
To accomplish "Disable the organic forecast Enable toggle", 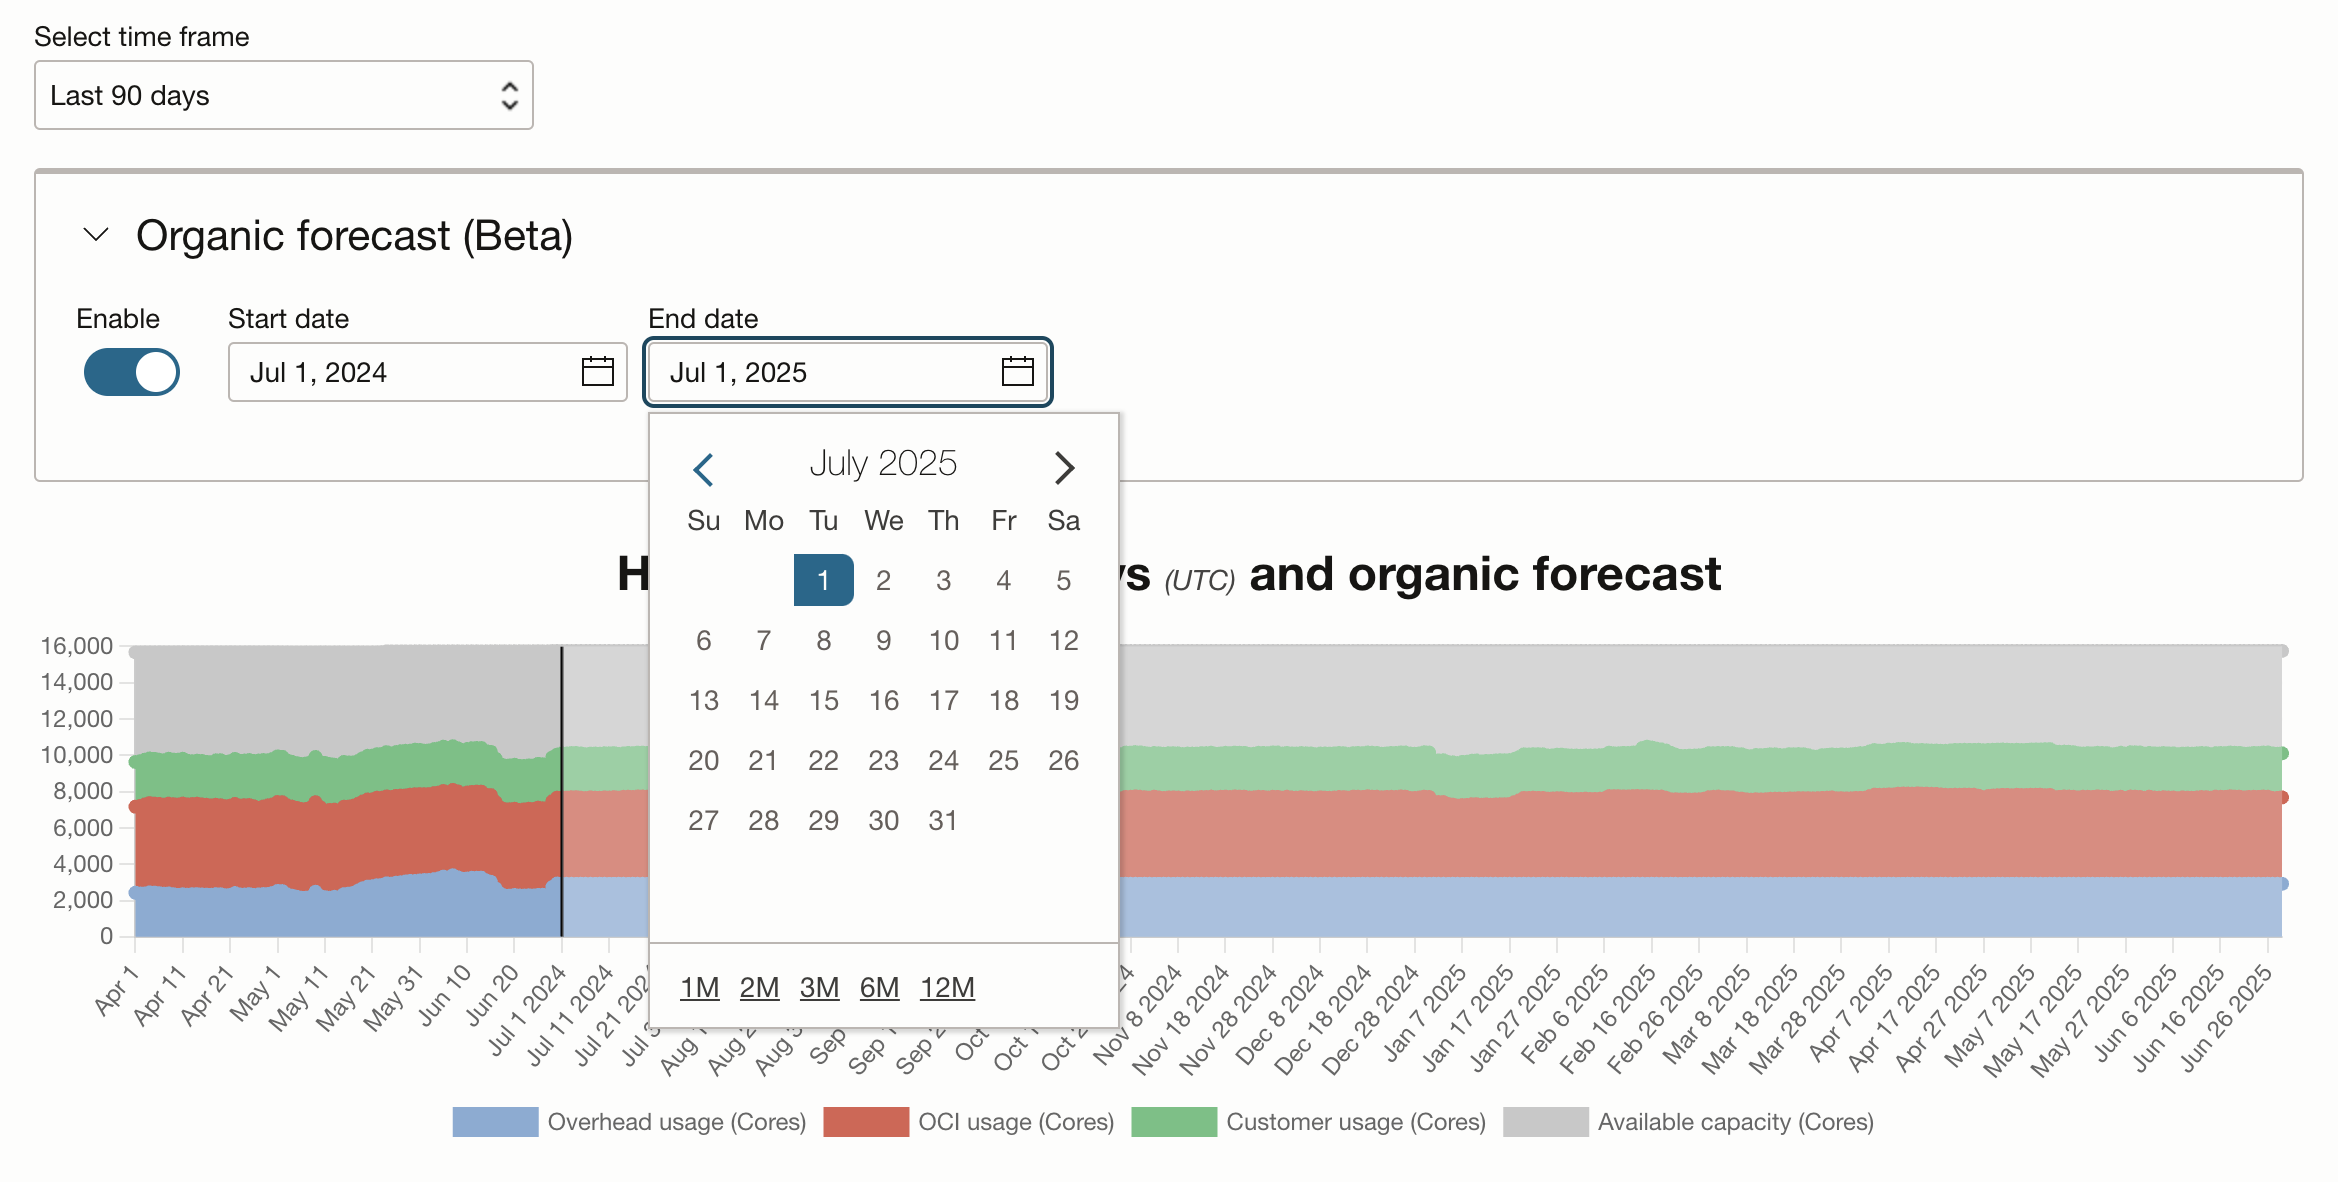I will [x=131, y=371].
